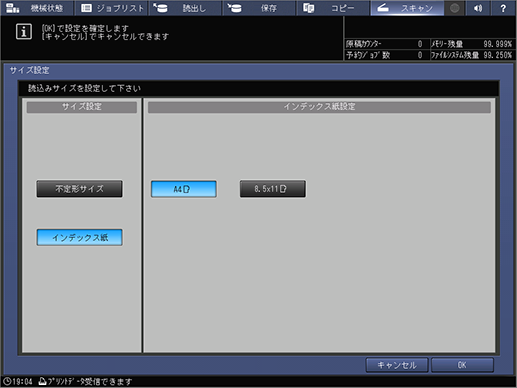
Task: Click the 読込みサイズを設定して下さい instruction bar
Action: (259, 88)
